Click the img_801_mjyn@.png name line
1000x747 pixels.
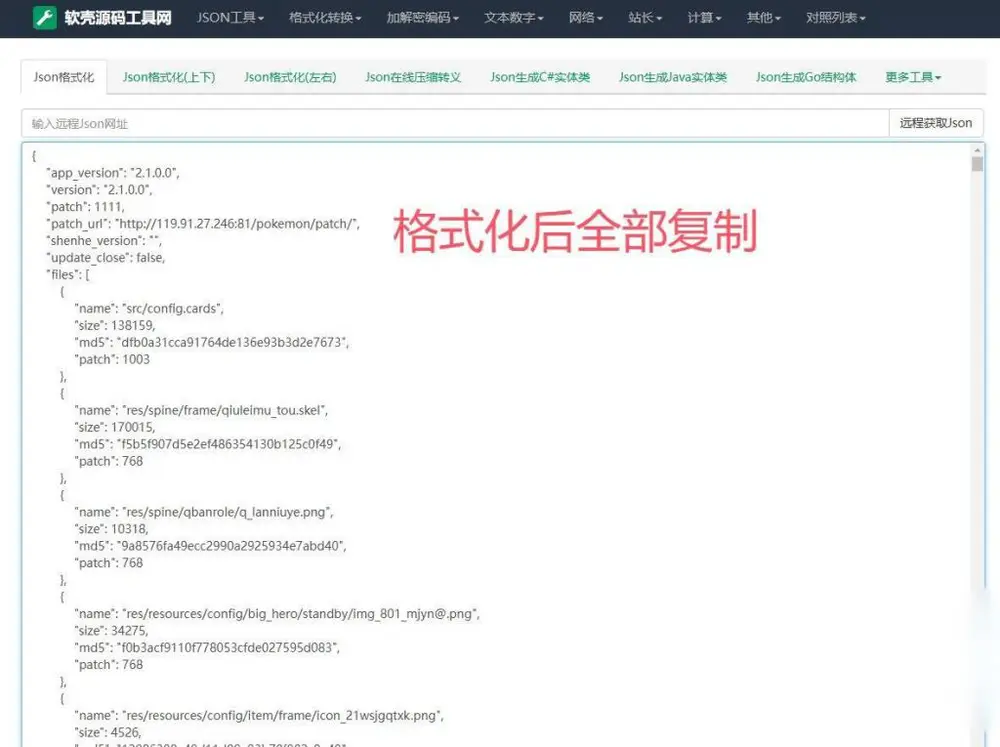[x=277, y=614]
